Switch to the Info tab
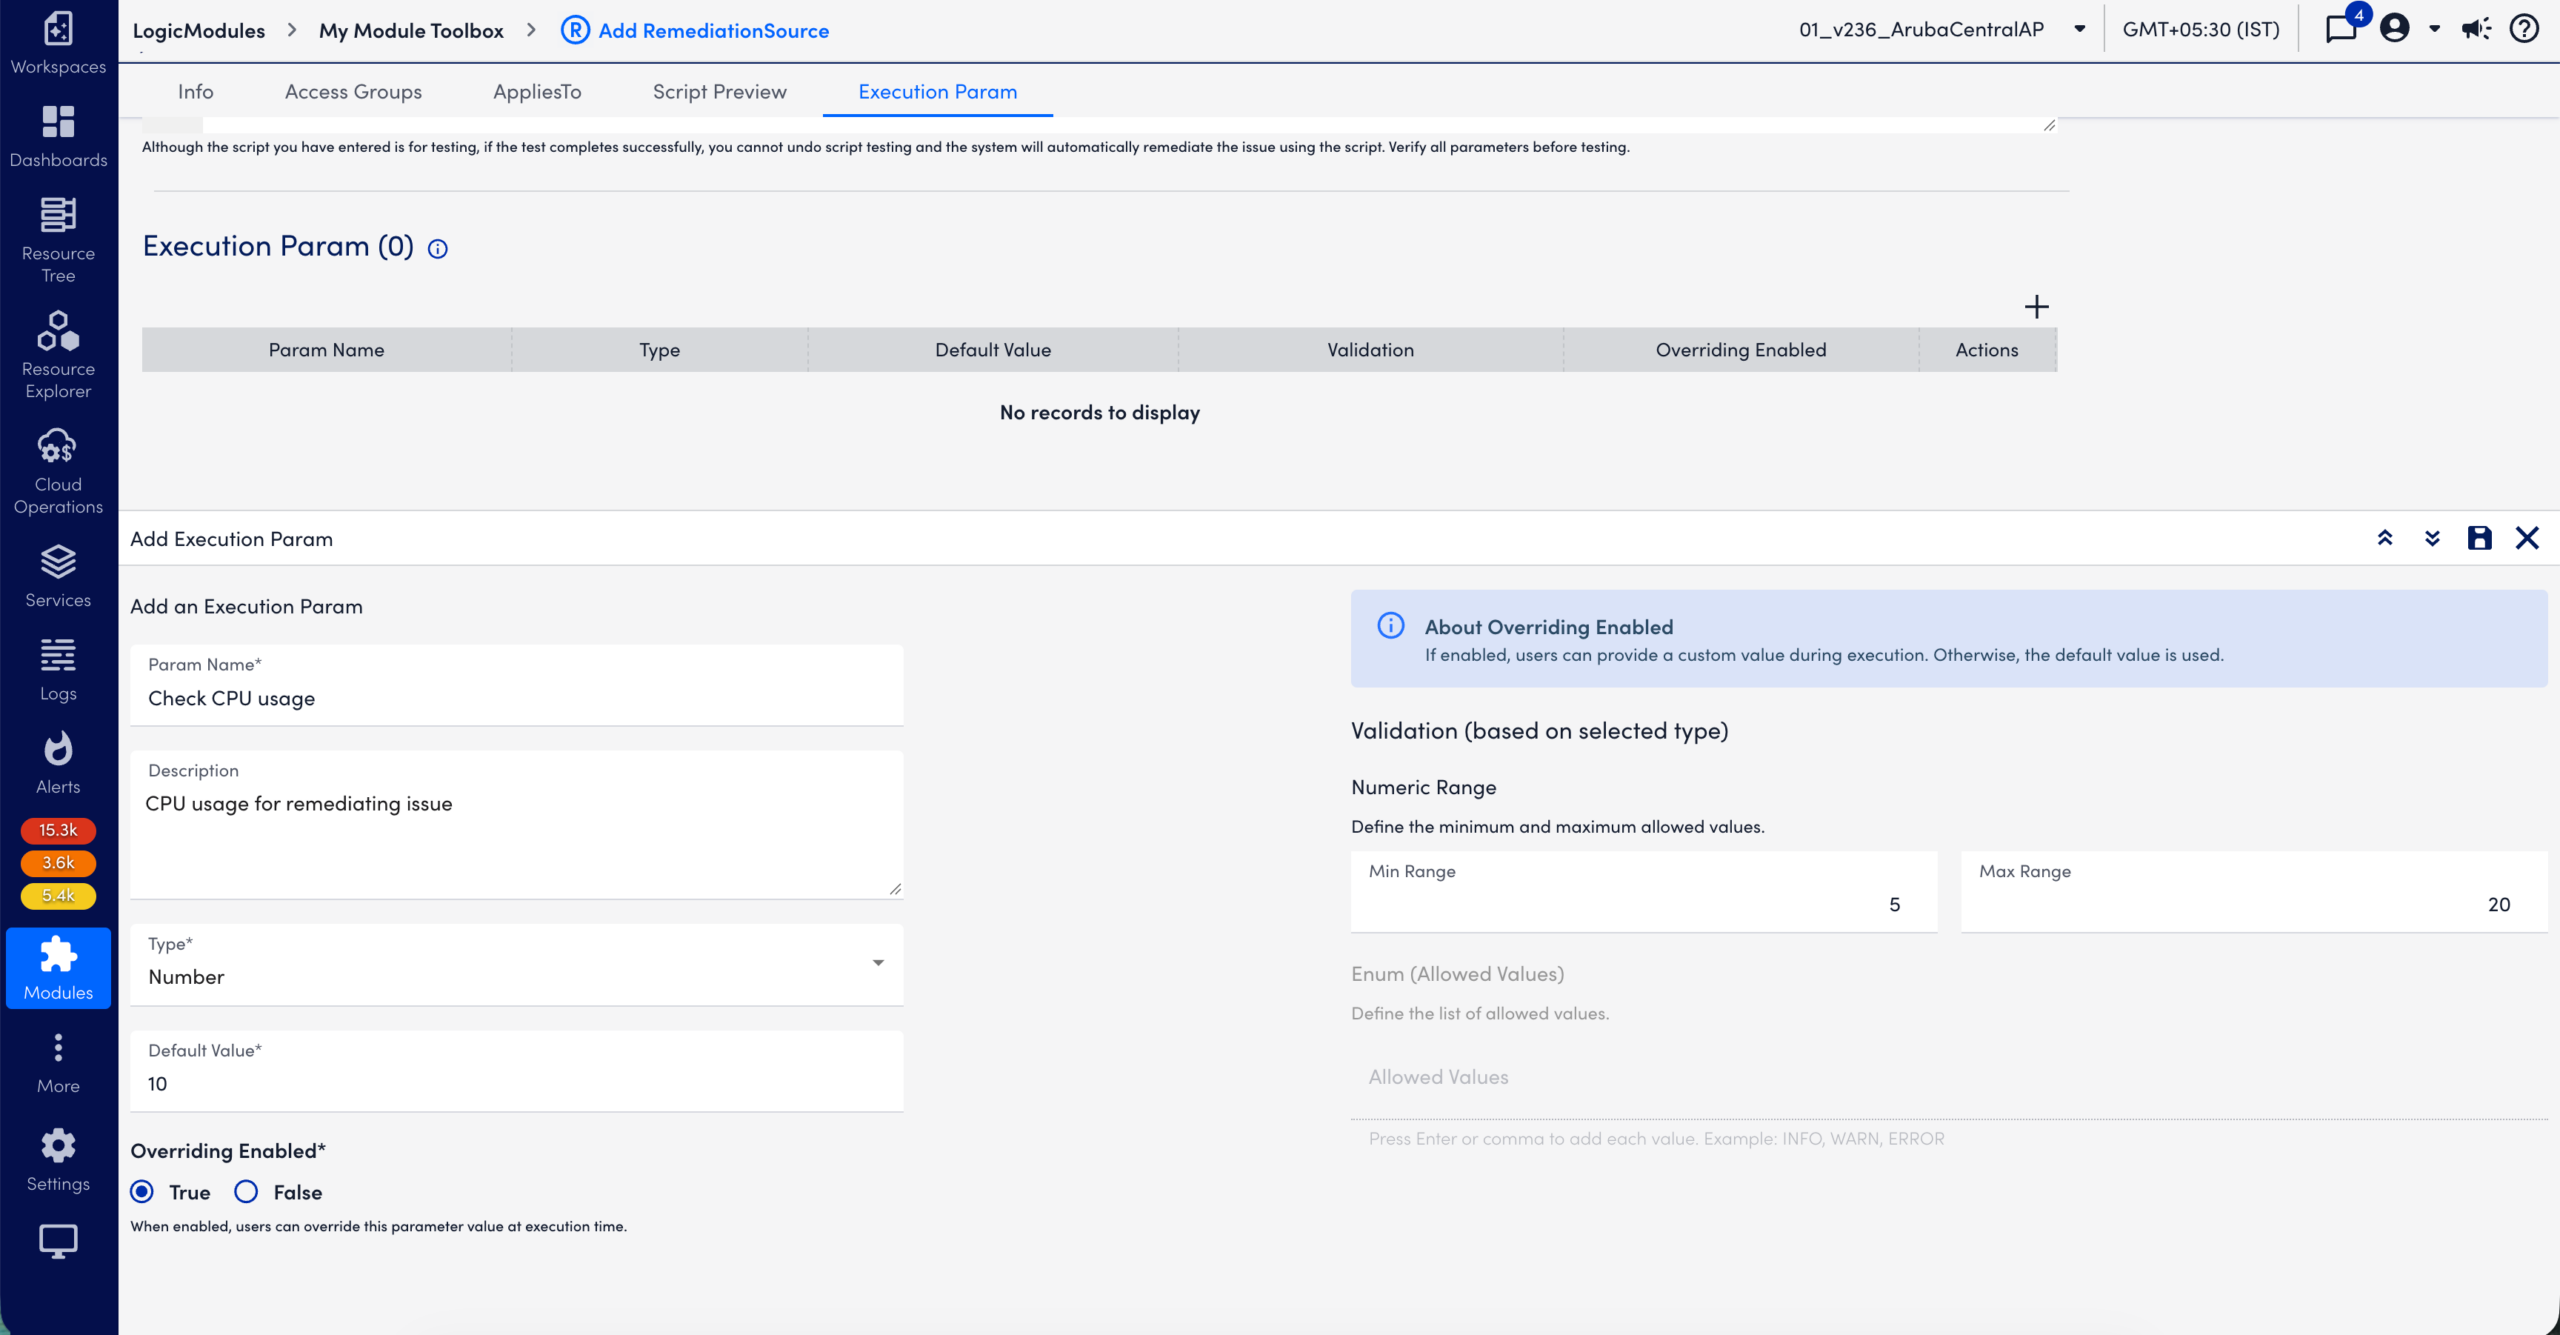 195,91
